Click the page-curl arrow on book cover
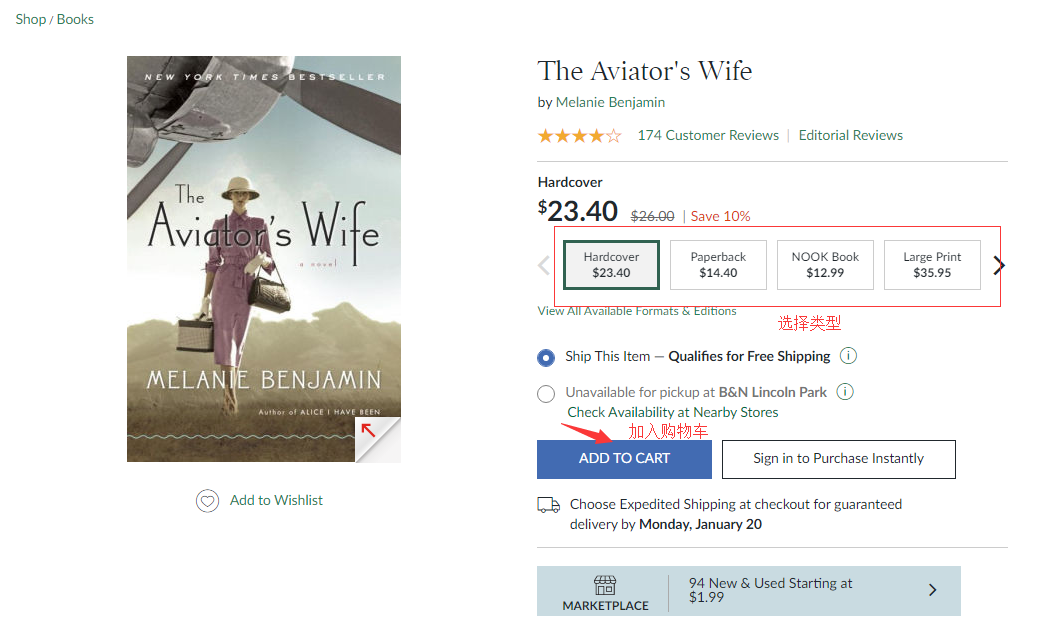The width and height of the screenshot is (1040, 639). click(x=369, y=431)
